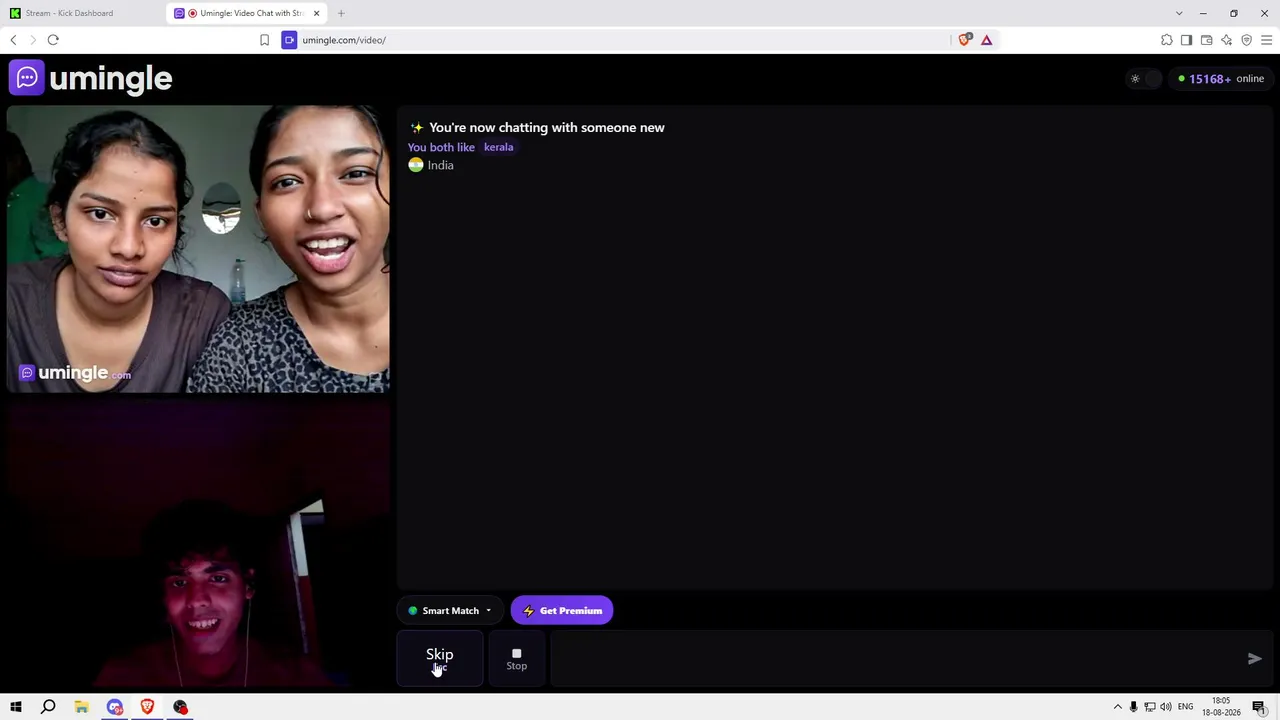Open the taskbar clock and calendar
Screen dimensions: 1280x720
click(x=1221, y=707)
